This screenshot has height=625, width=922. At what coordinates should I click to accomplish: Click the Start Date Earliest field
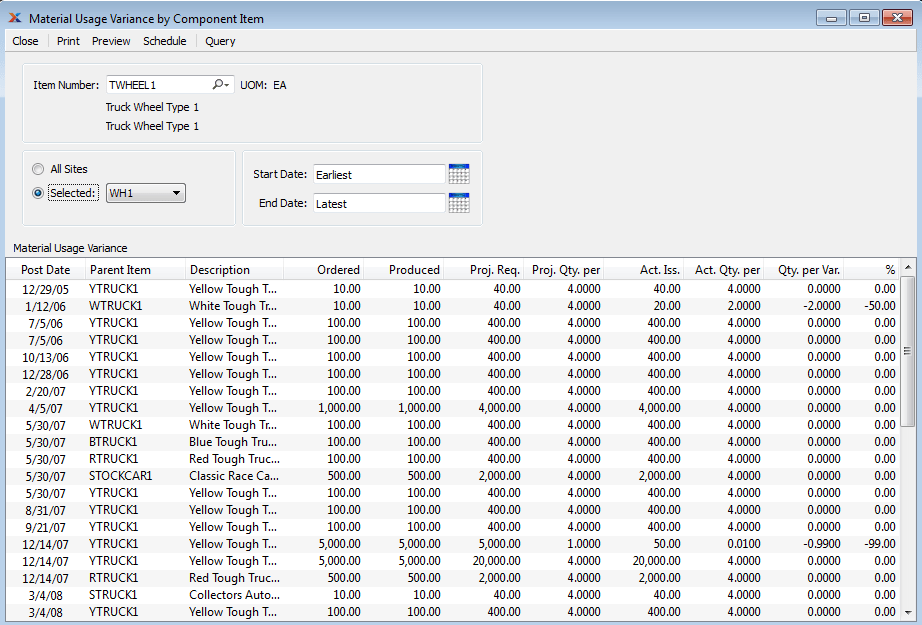(379, 173)
